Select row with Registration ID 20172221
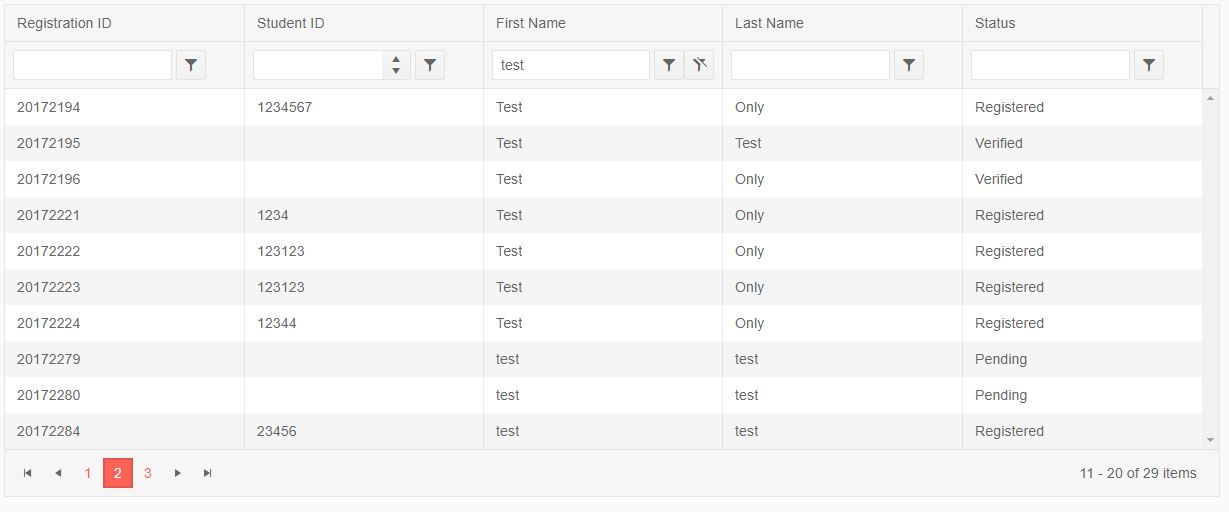 click(x=48, y=215)
